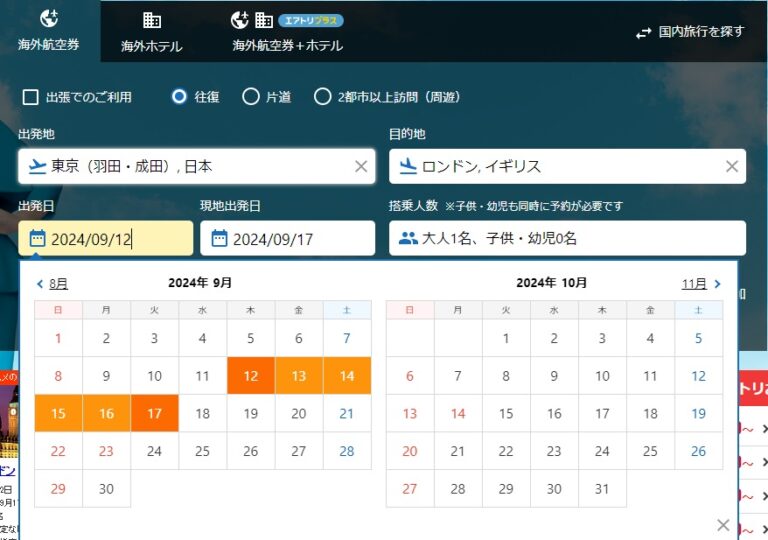Click the calendar icon in 現地出発日 field
The width and height of the screenshot is (768, 540).
pos(219,239)
